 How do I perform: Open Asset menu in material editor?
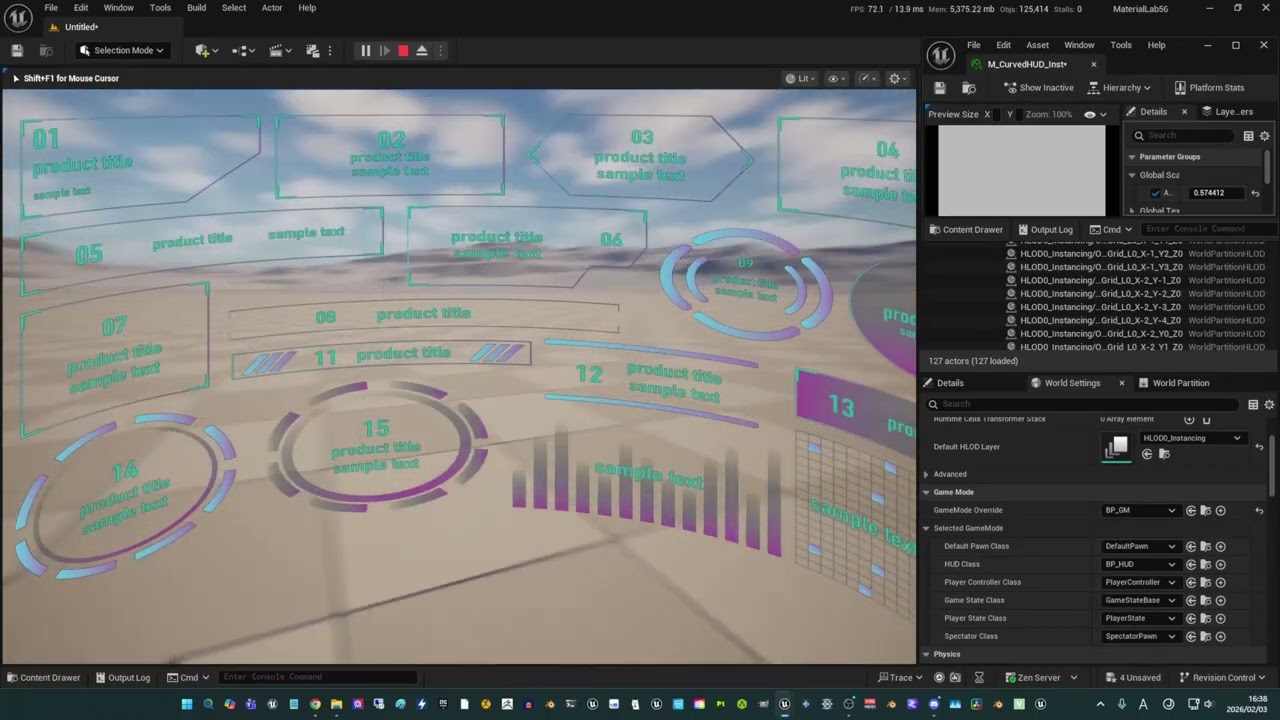pos(1037,45)
